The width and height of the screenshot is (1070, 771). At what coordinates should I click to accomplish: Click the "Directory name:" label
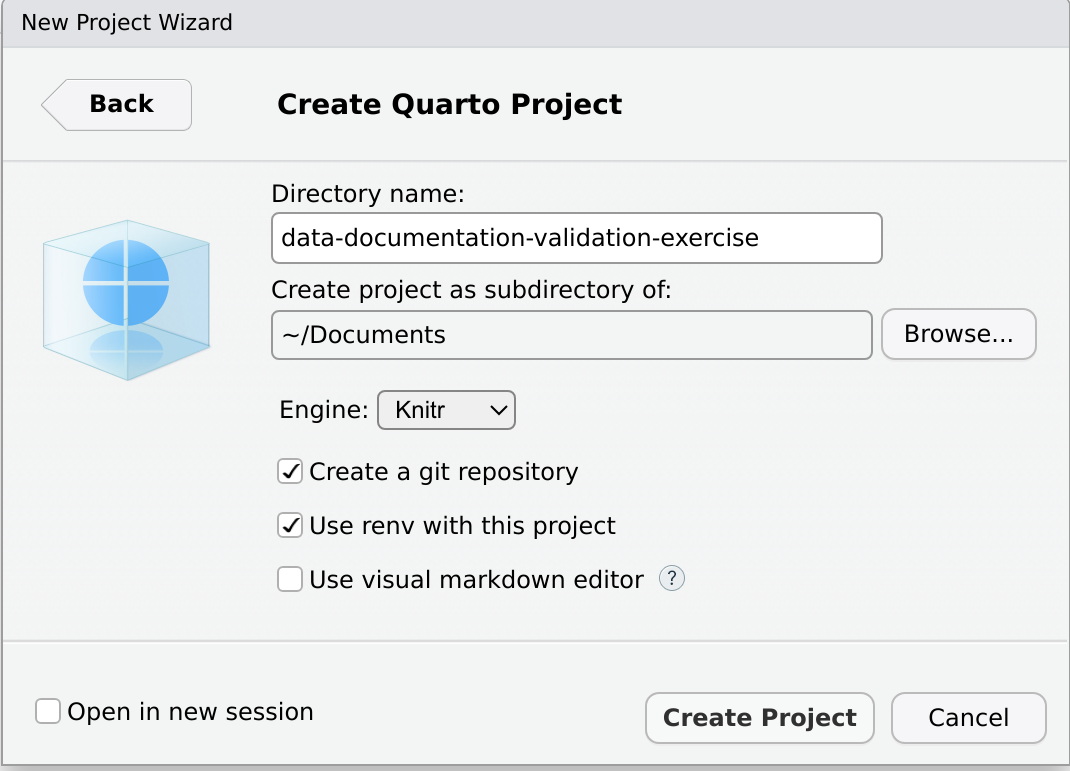[367, 194]
